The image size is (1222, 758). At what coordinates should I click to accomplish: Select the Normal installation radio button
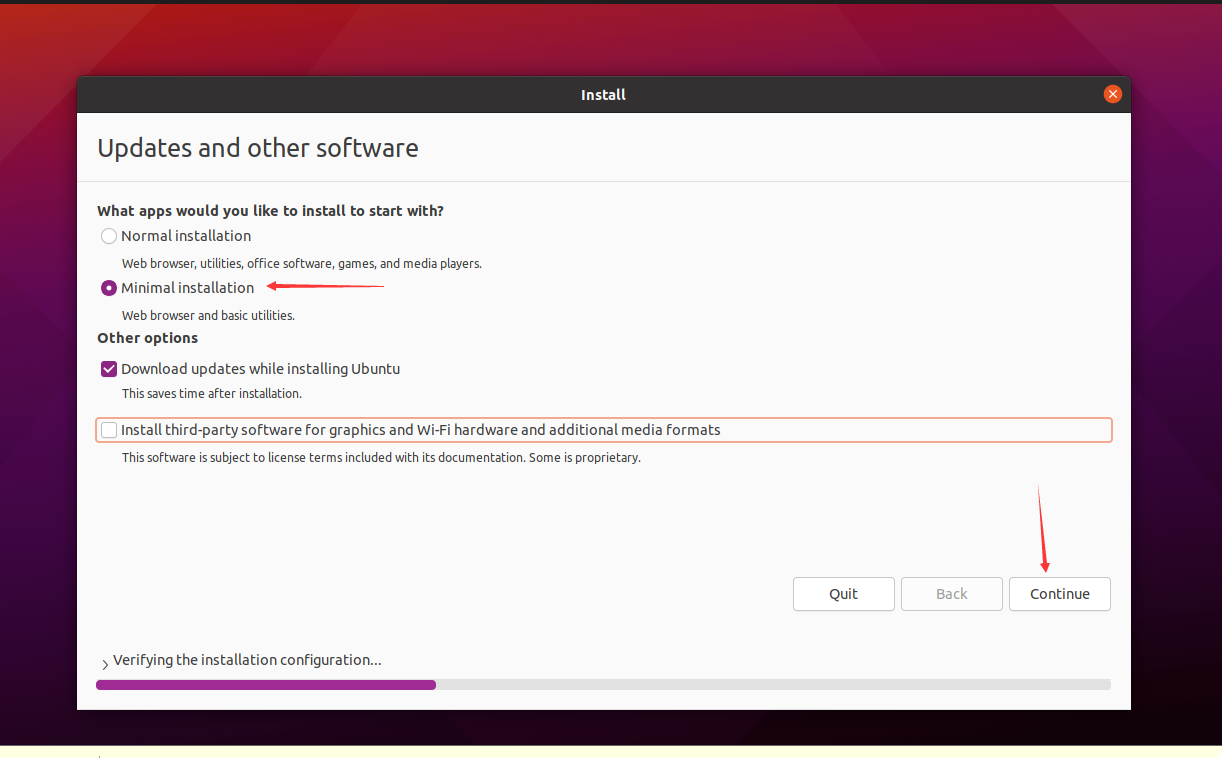coord(109,237)
